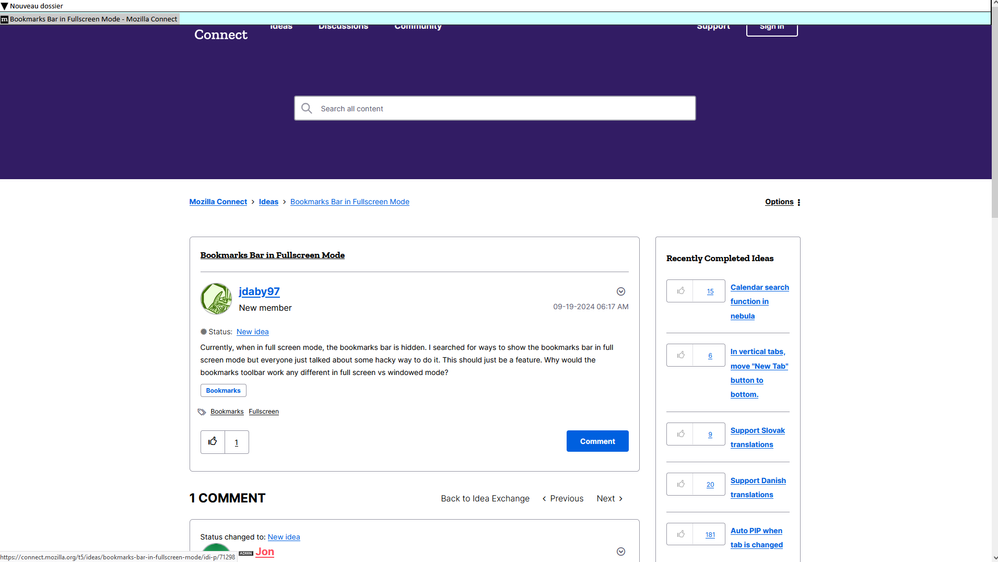Open the Fullscreen tag link
This screenshot has width=998, height=562.
click(264, 412)
